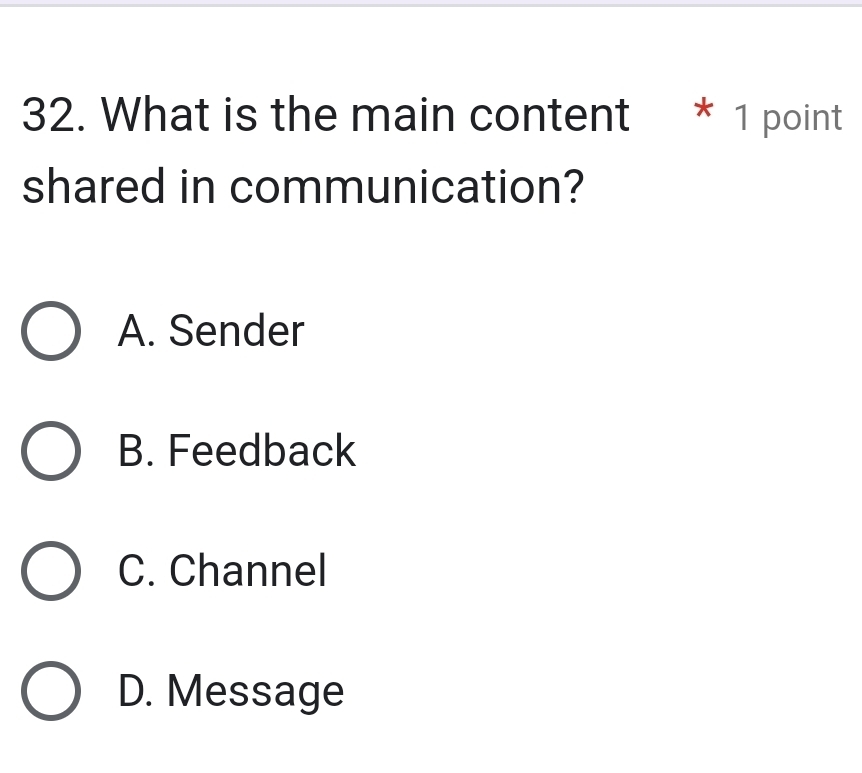Click the "1 point" score label
This screenshot has height=773, width=862.
tap(788, 118)
